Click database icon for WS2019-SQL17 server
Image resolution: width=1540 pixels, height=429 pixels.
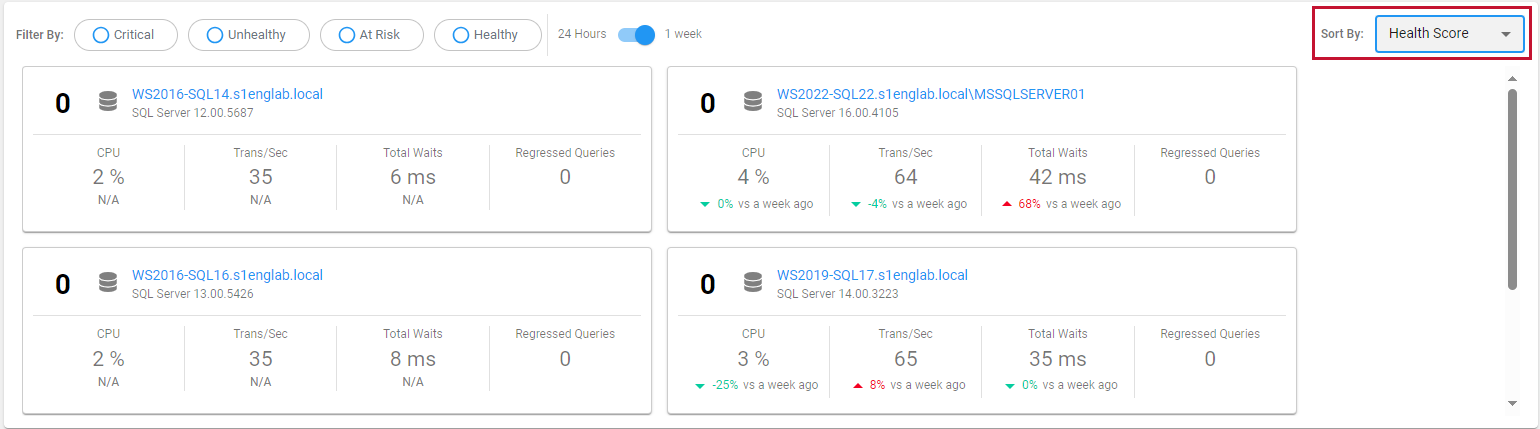[753, 283]
